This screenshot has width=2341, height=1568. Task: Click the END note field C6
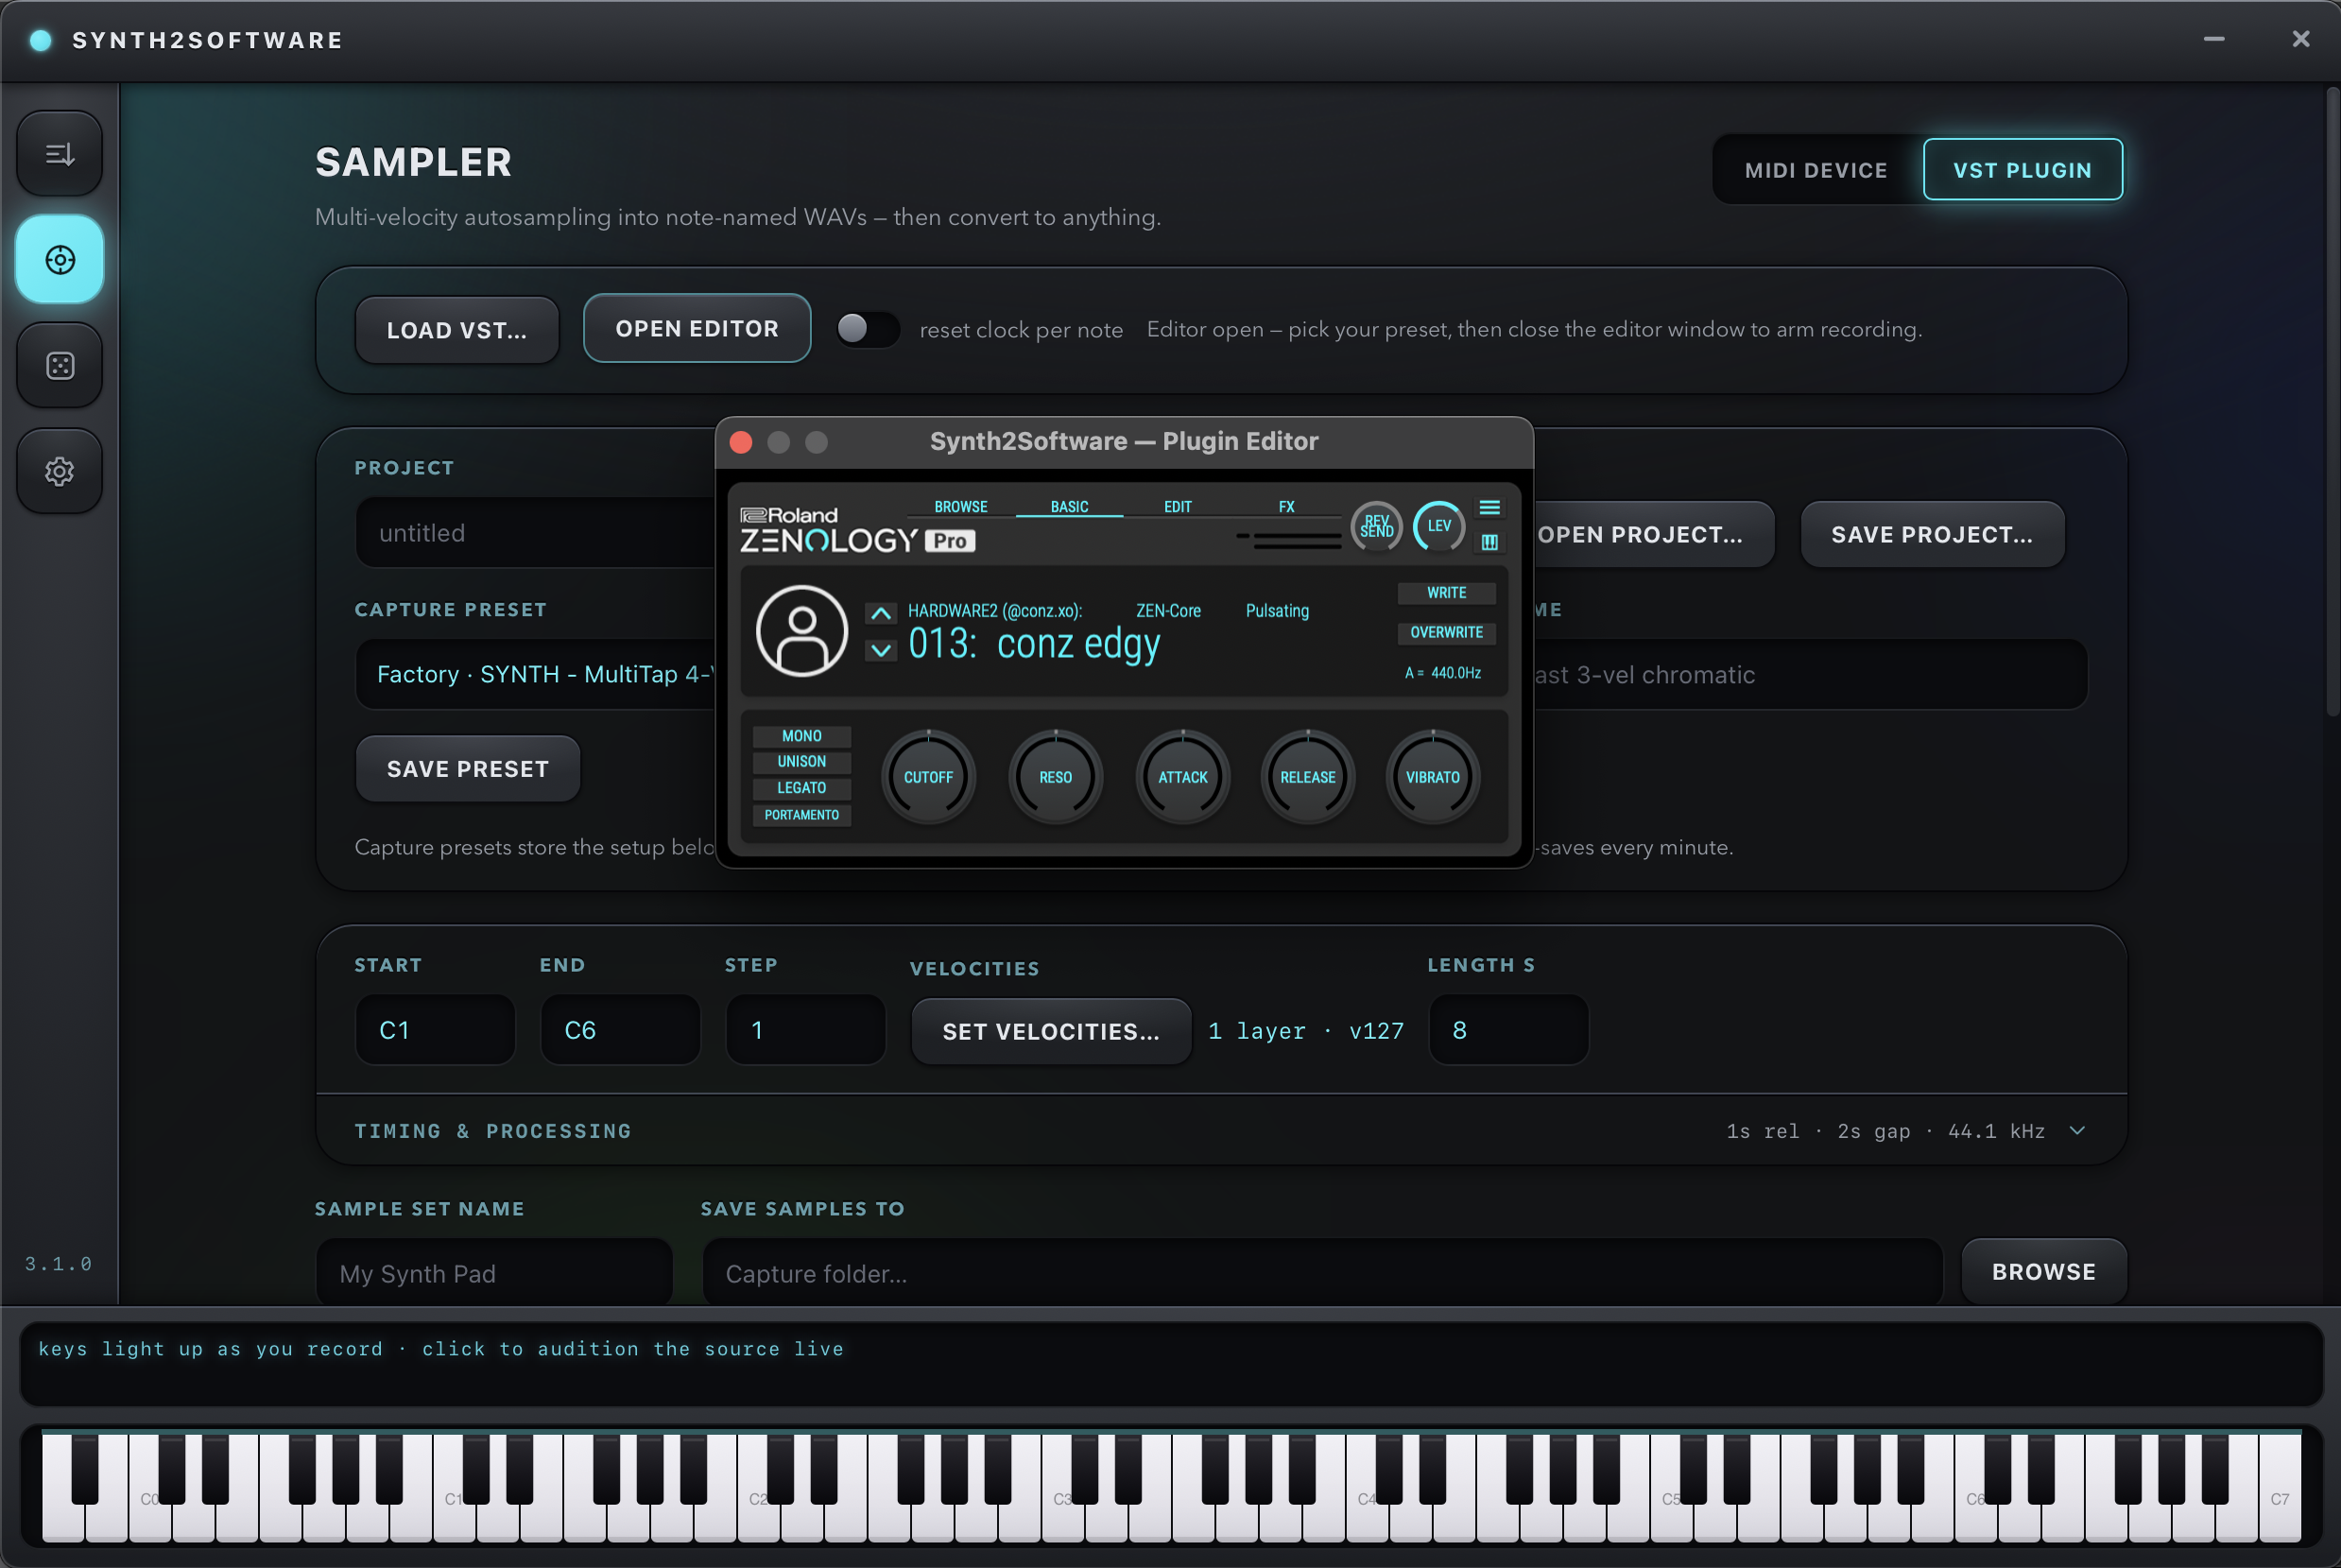tap(620, 1030)
